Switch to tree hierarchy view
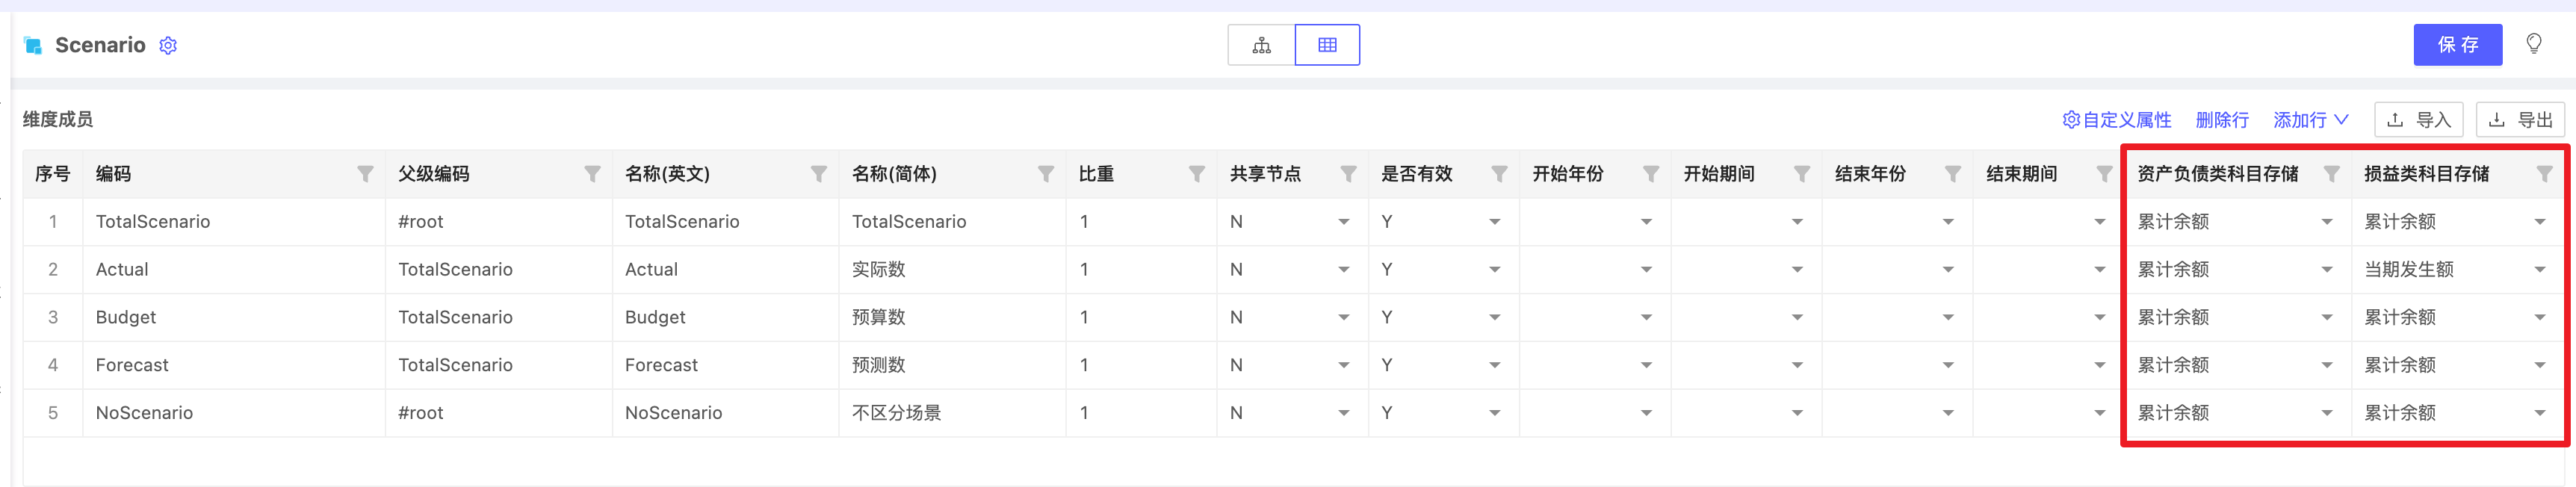The height and width of the screenshot is (487, 2576). click(1261, 45)
